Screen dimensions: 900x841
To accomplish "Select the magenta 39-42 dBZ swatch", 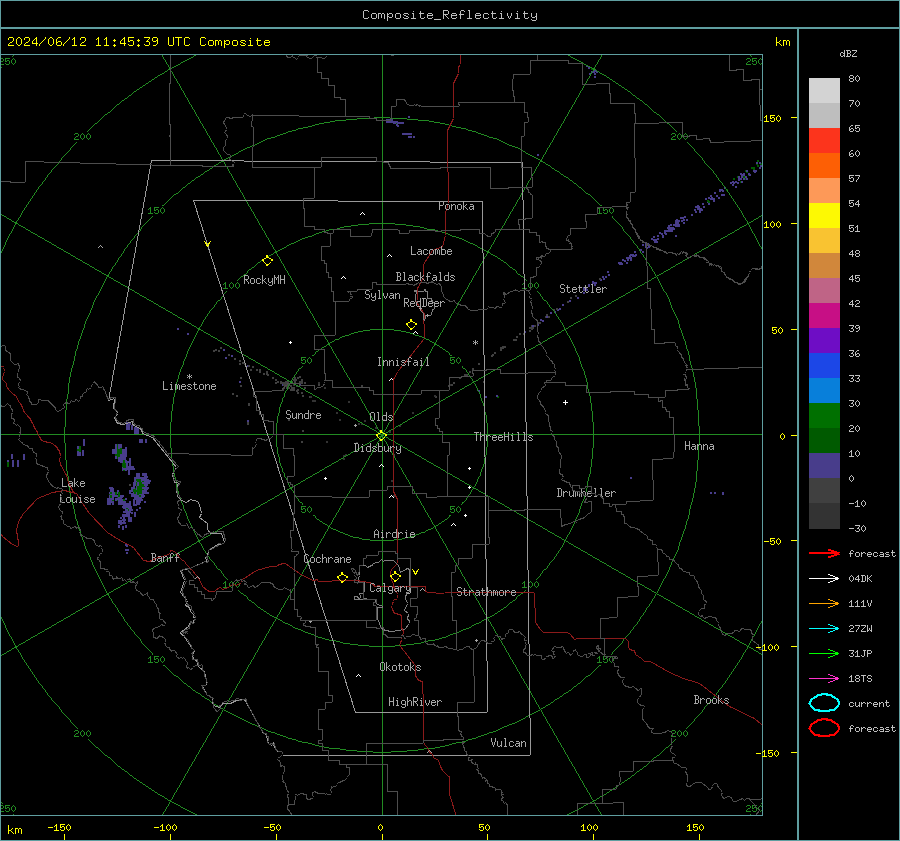I will click(824, 316).
